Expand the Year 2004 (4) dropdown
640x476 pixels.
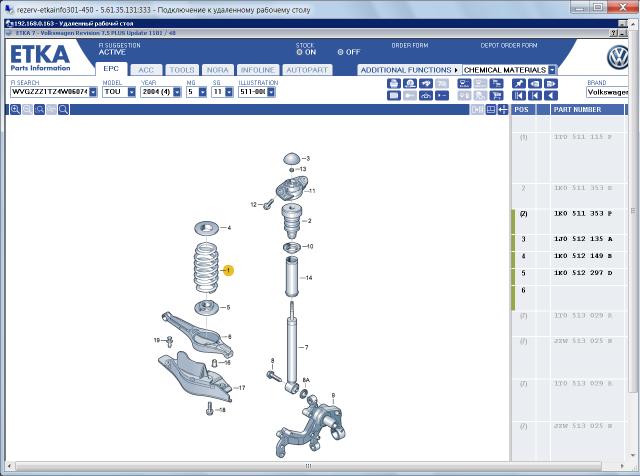(x=177, y=92)
